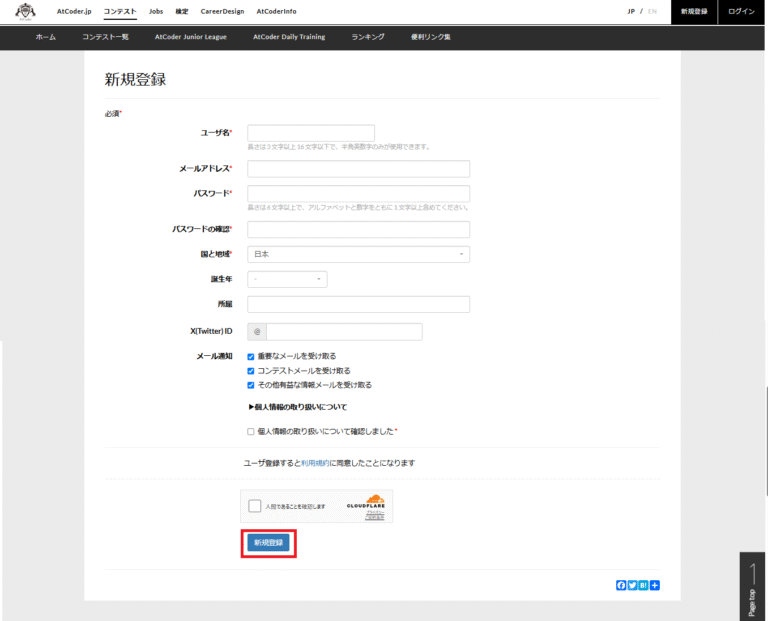The height and width of the screenshot is (621, 768).
Task: Toggle コンテストメールを受け取る checkbox
Action: 251,370
